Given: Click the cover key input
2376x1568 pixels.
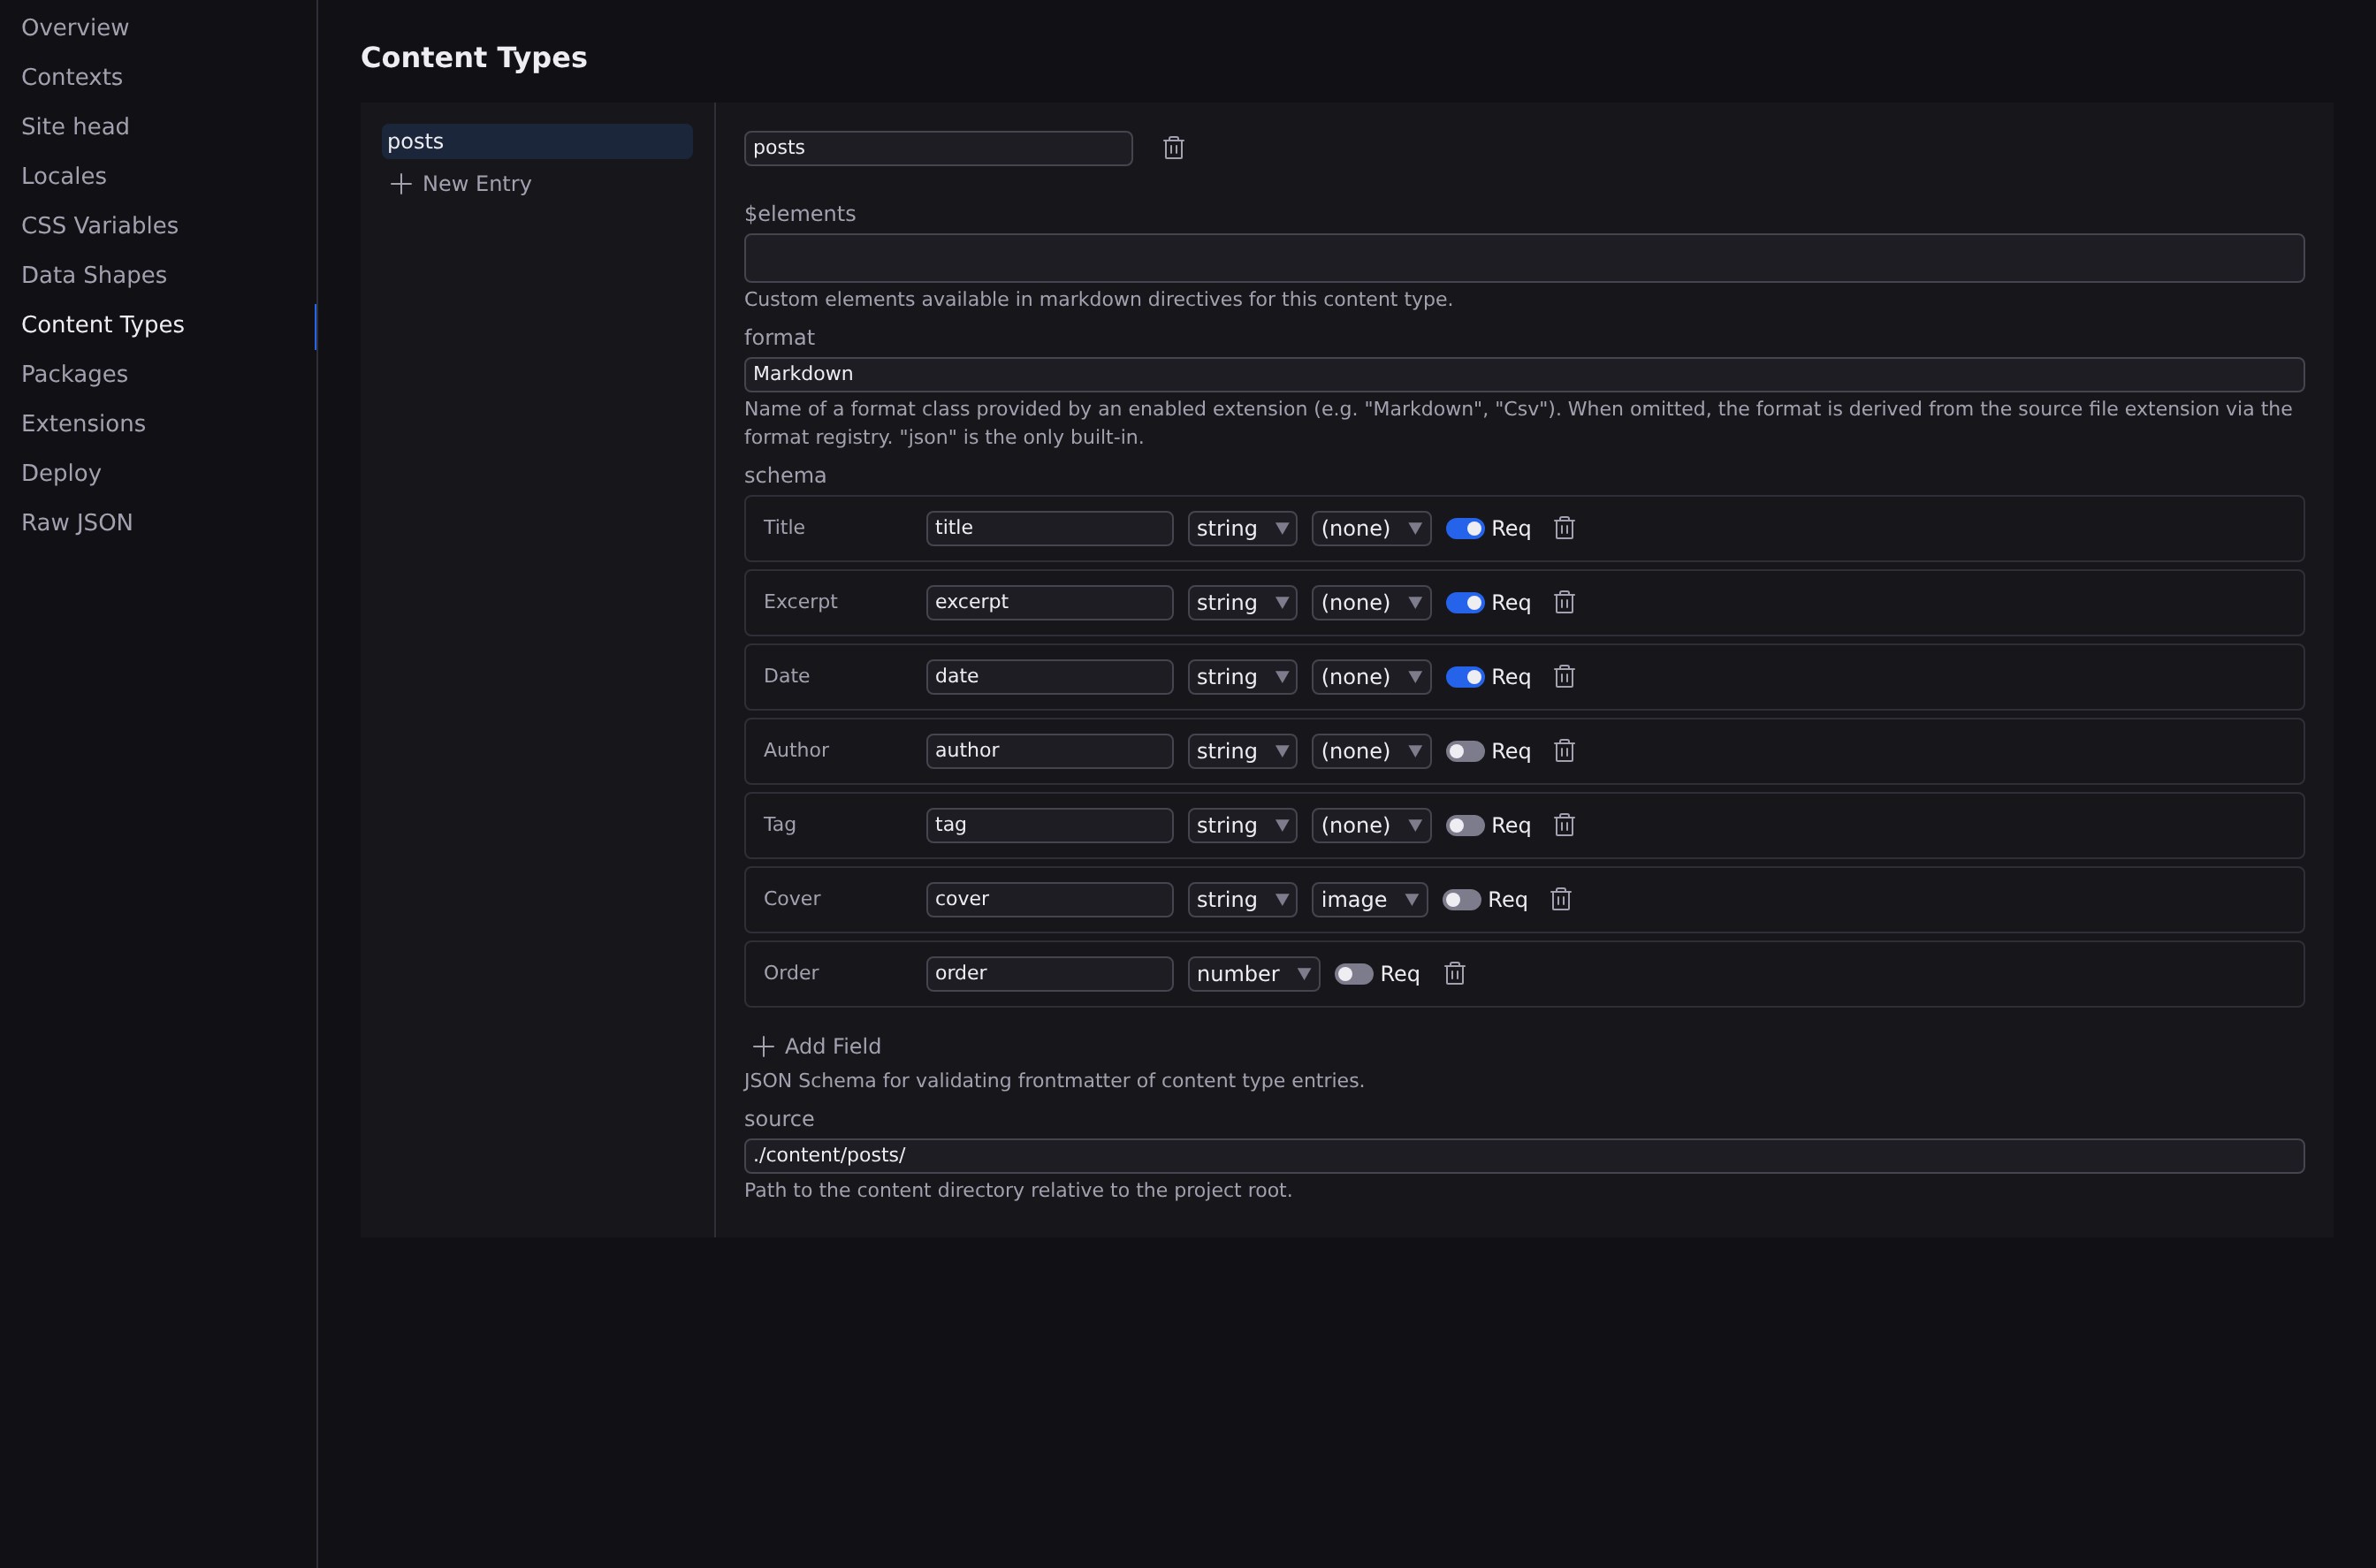Looking at the screenshot, I should 1049,899.
